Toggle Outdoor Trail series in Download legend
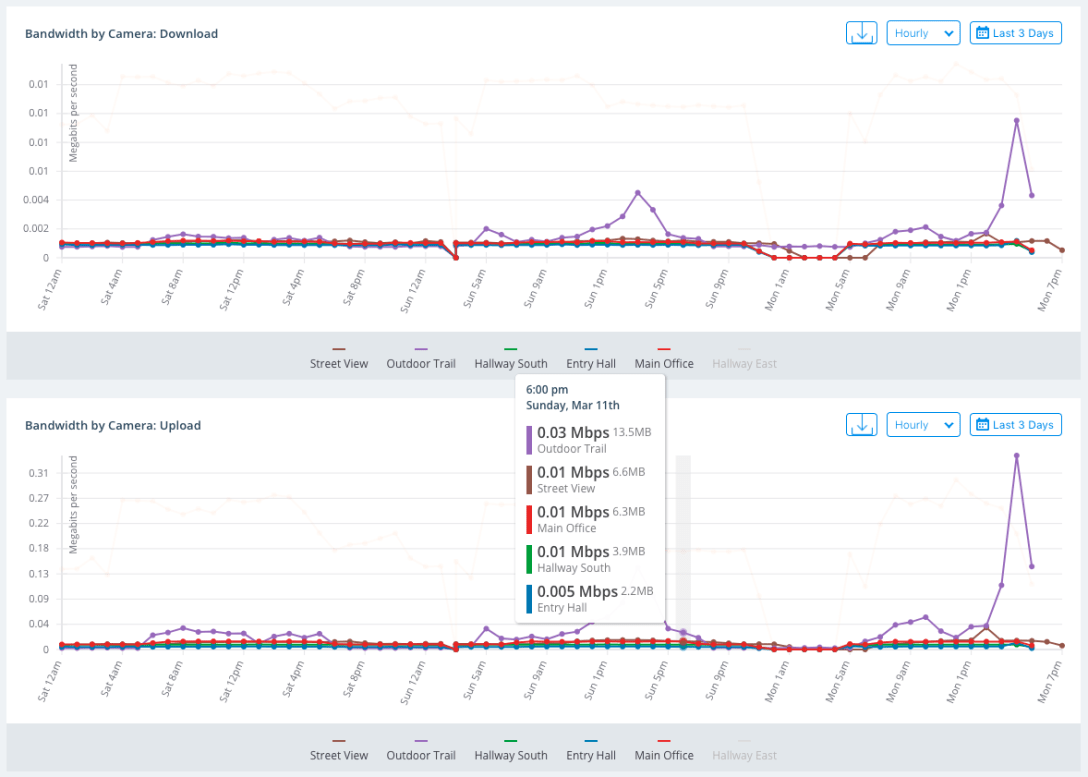1088x777 pixels. tap(421, 363)
